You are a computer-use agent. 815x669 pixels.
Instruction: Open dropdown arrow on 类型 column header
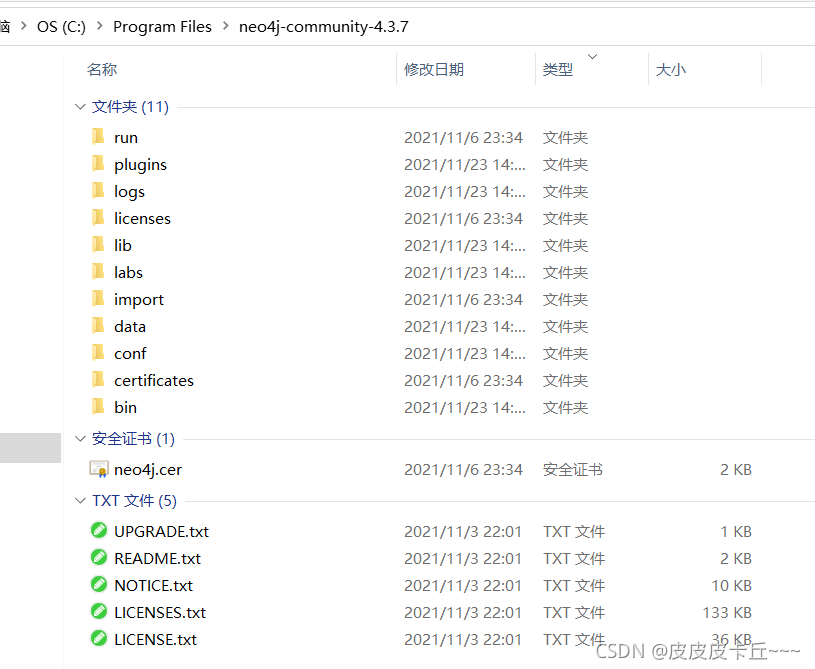592,56
